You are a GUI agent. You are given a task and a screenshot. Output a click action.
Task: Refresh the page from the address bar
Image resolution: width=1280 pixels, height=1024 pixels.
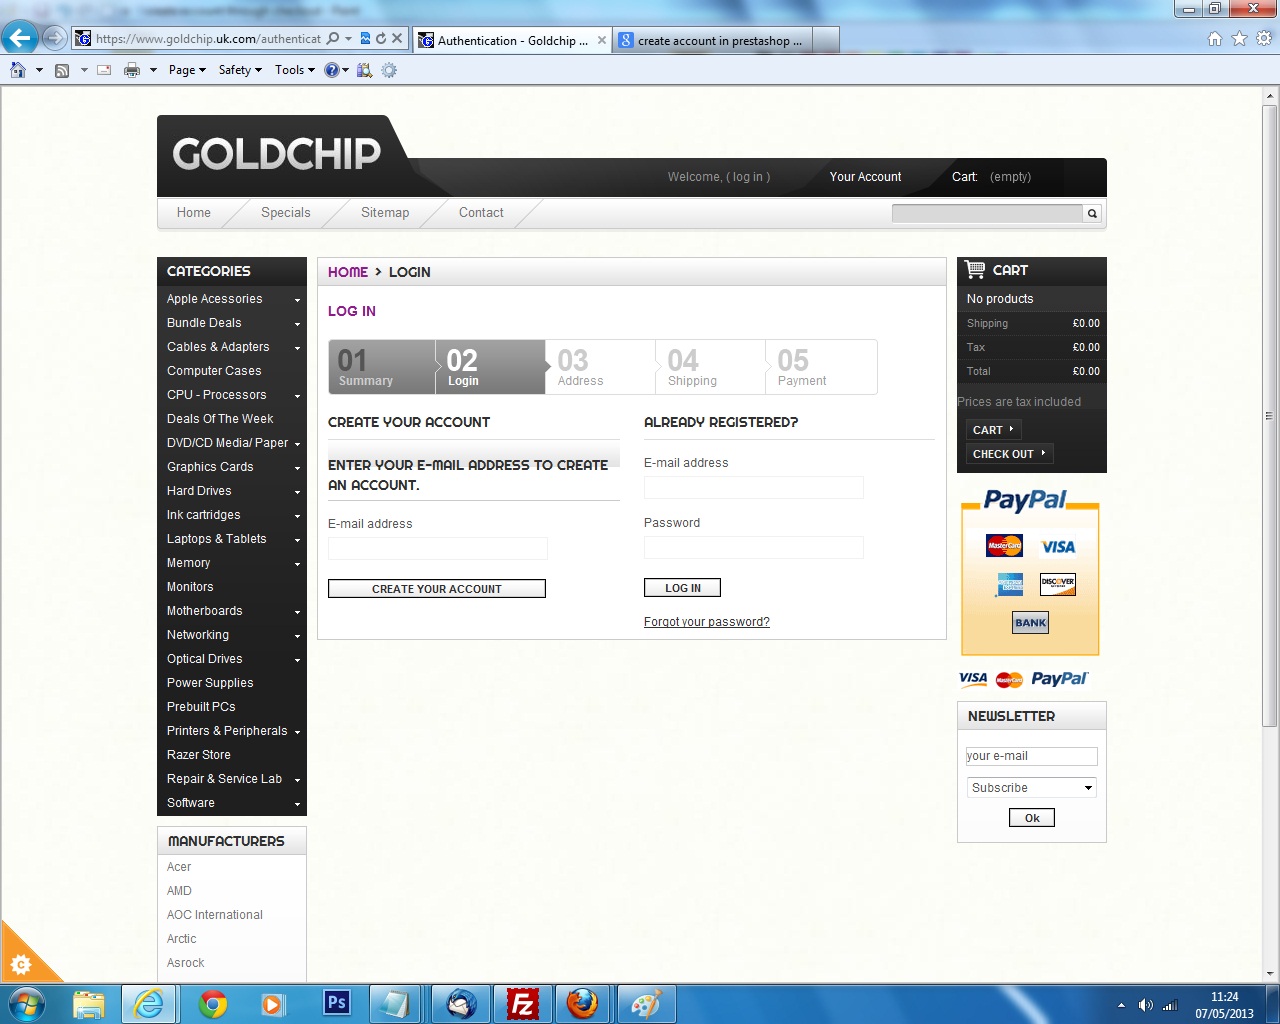click(x=381, y=39)
